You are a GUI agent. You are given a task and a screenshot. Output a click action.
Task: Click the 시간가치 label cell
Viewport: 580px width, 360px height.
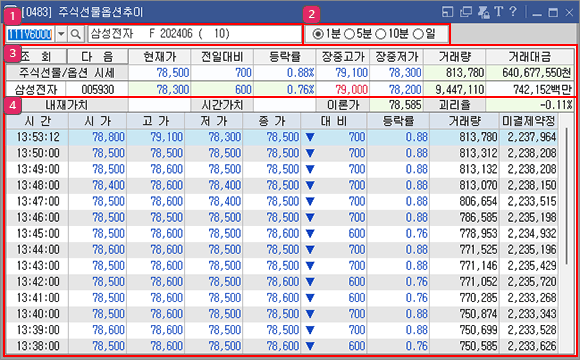tap(222, 105)
